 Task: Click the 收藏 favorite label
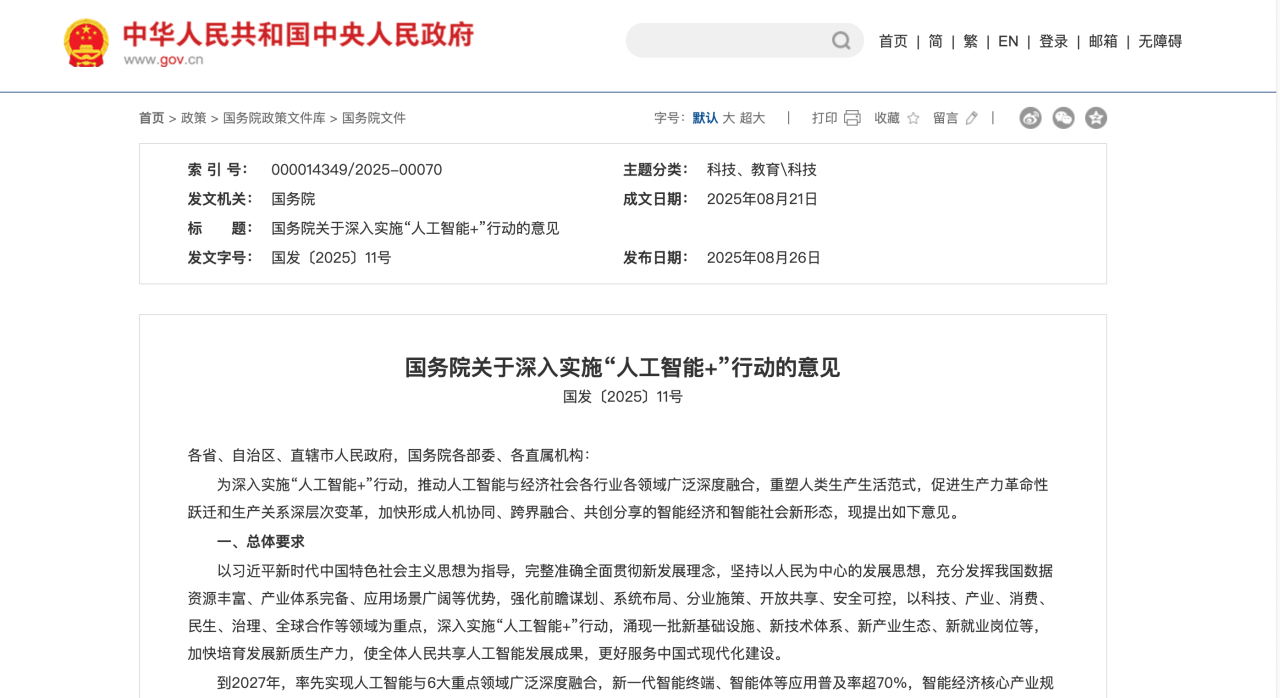tap(887, 118)
